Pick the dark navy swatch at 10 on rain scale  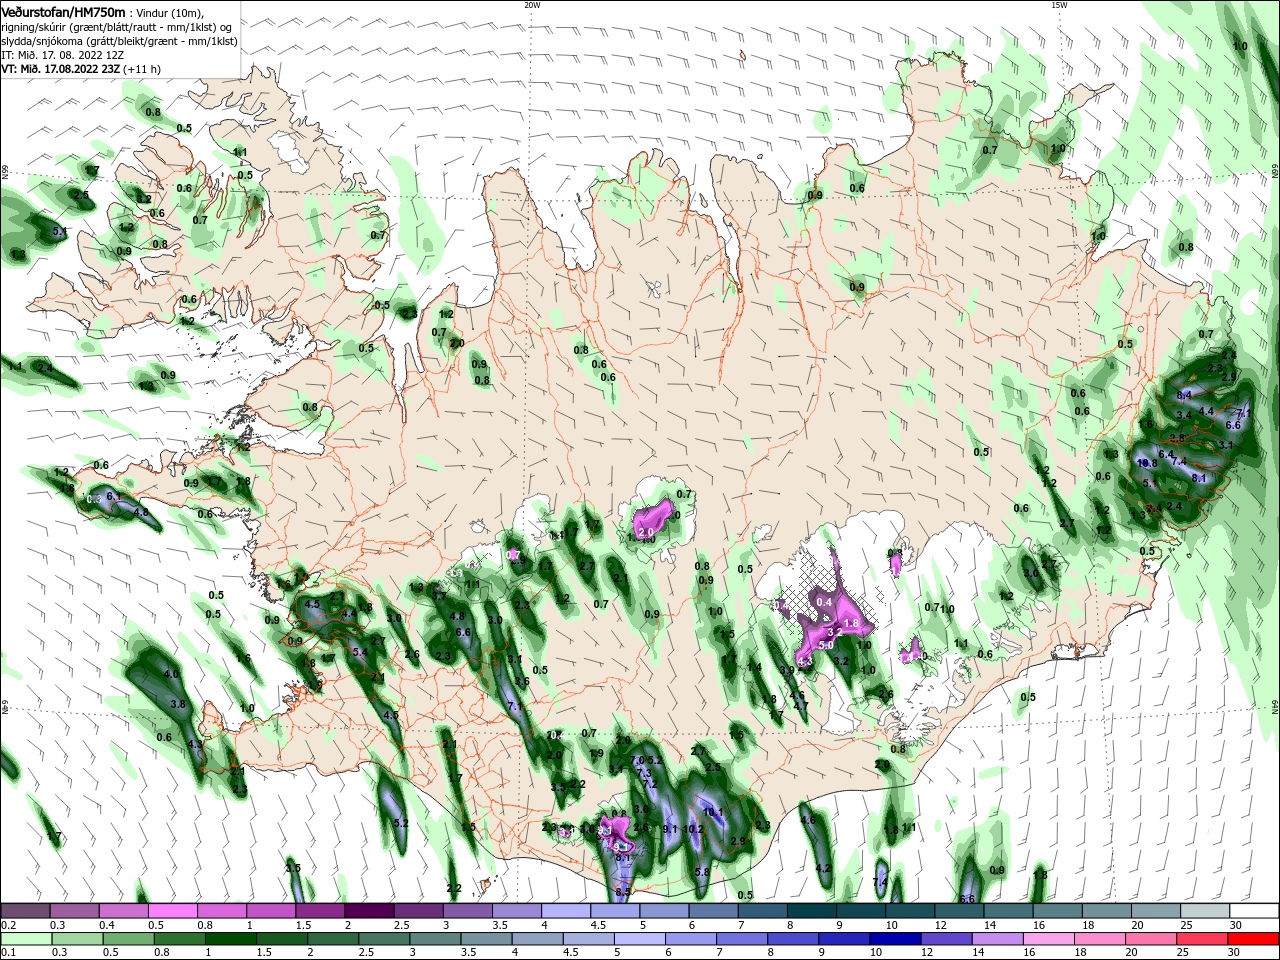coord(893,939)
